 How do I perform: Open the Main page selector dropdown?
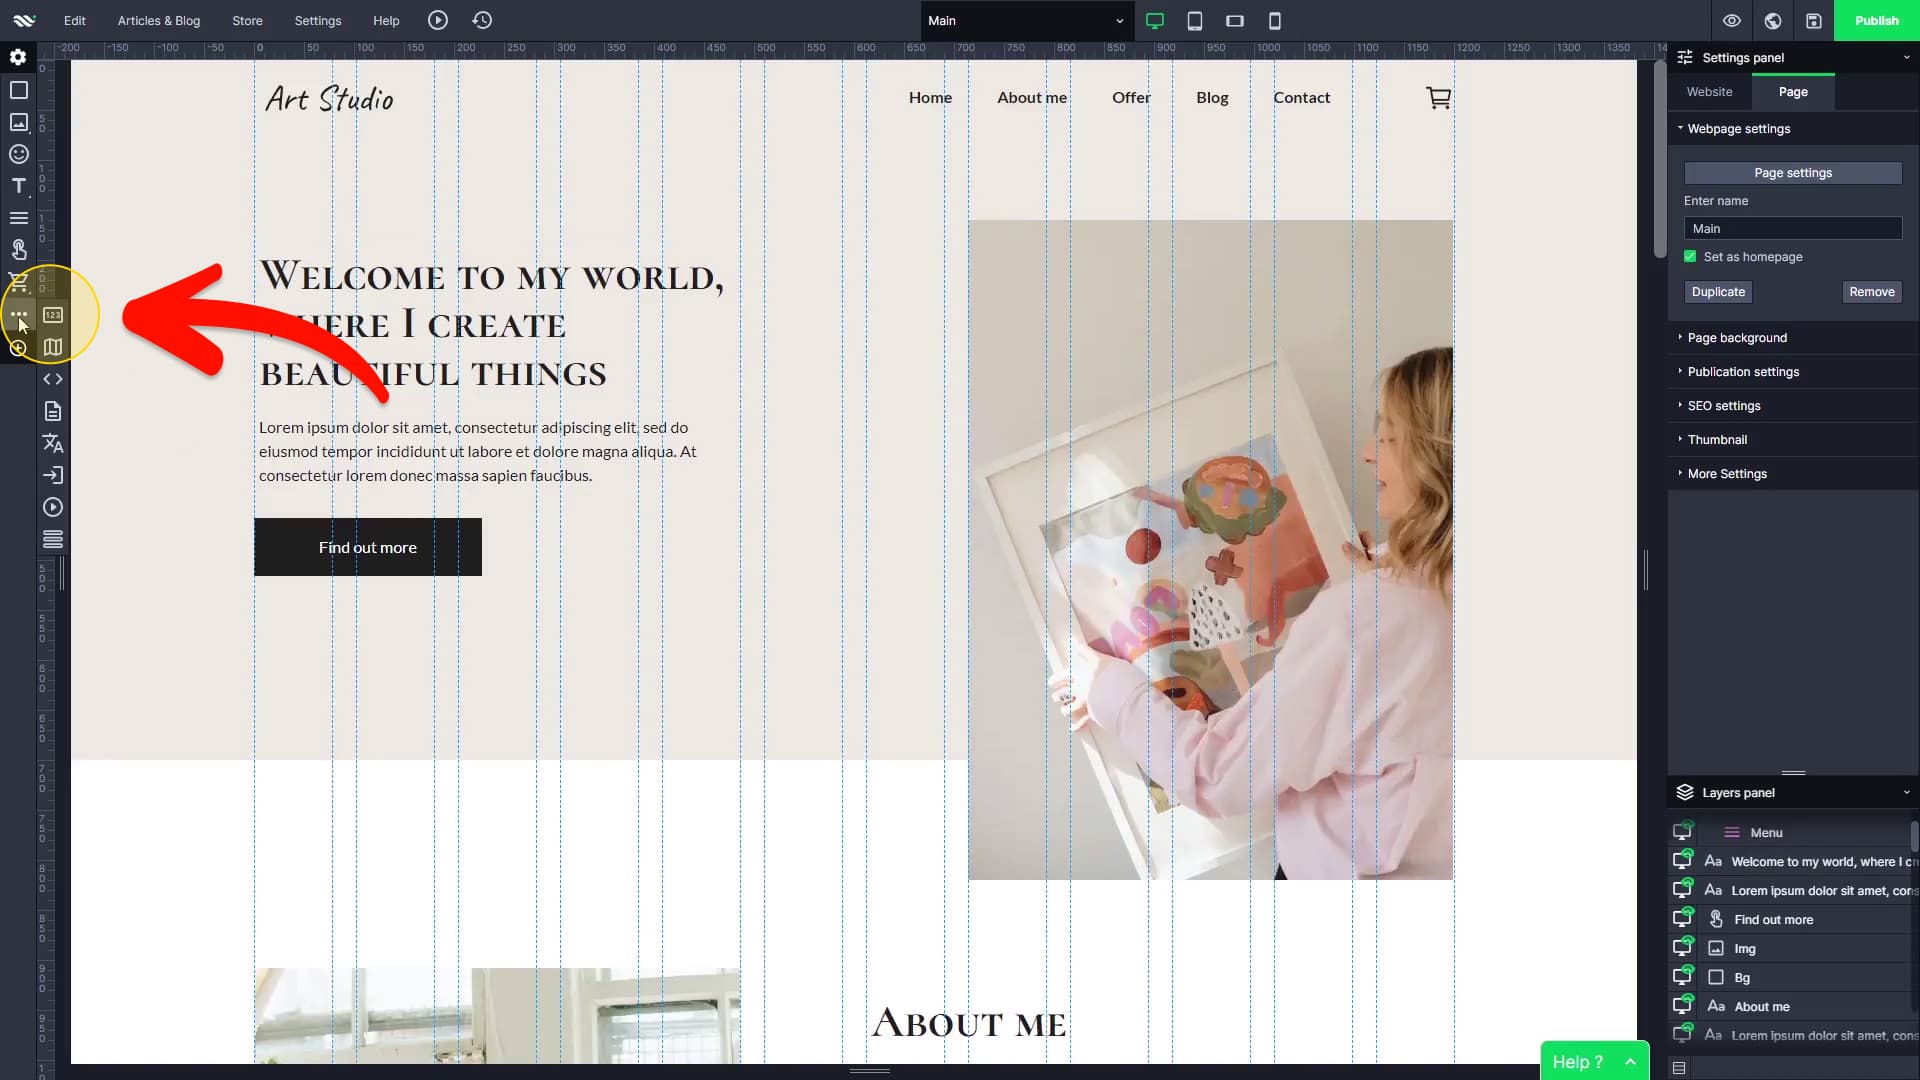point(1027,20)
